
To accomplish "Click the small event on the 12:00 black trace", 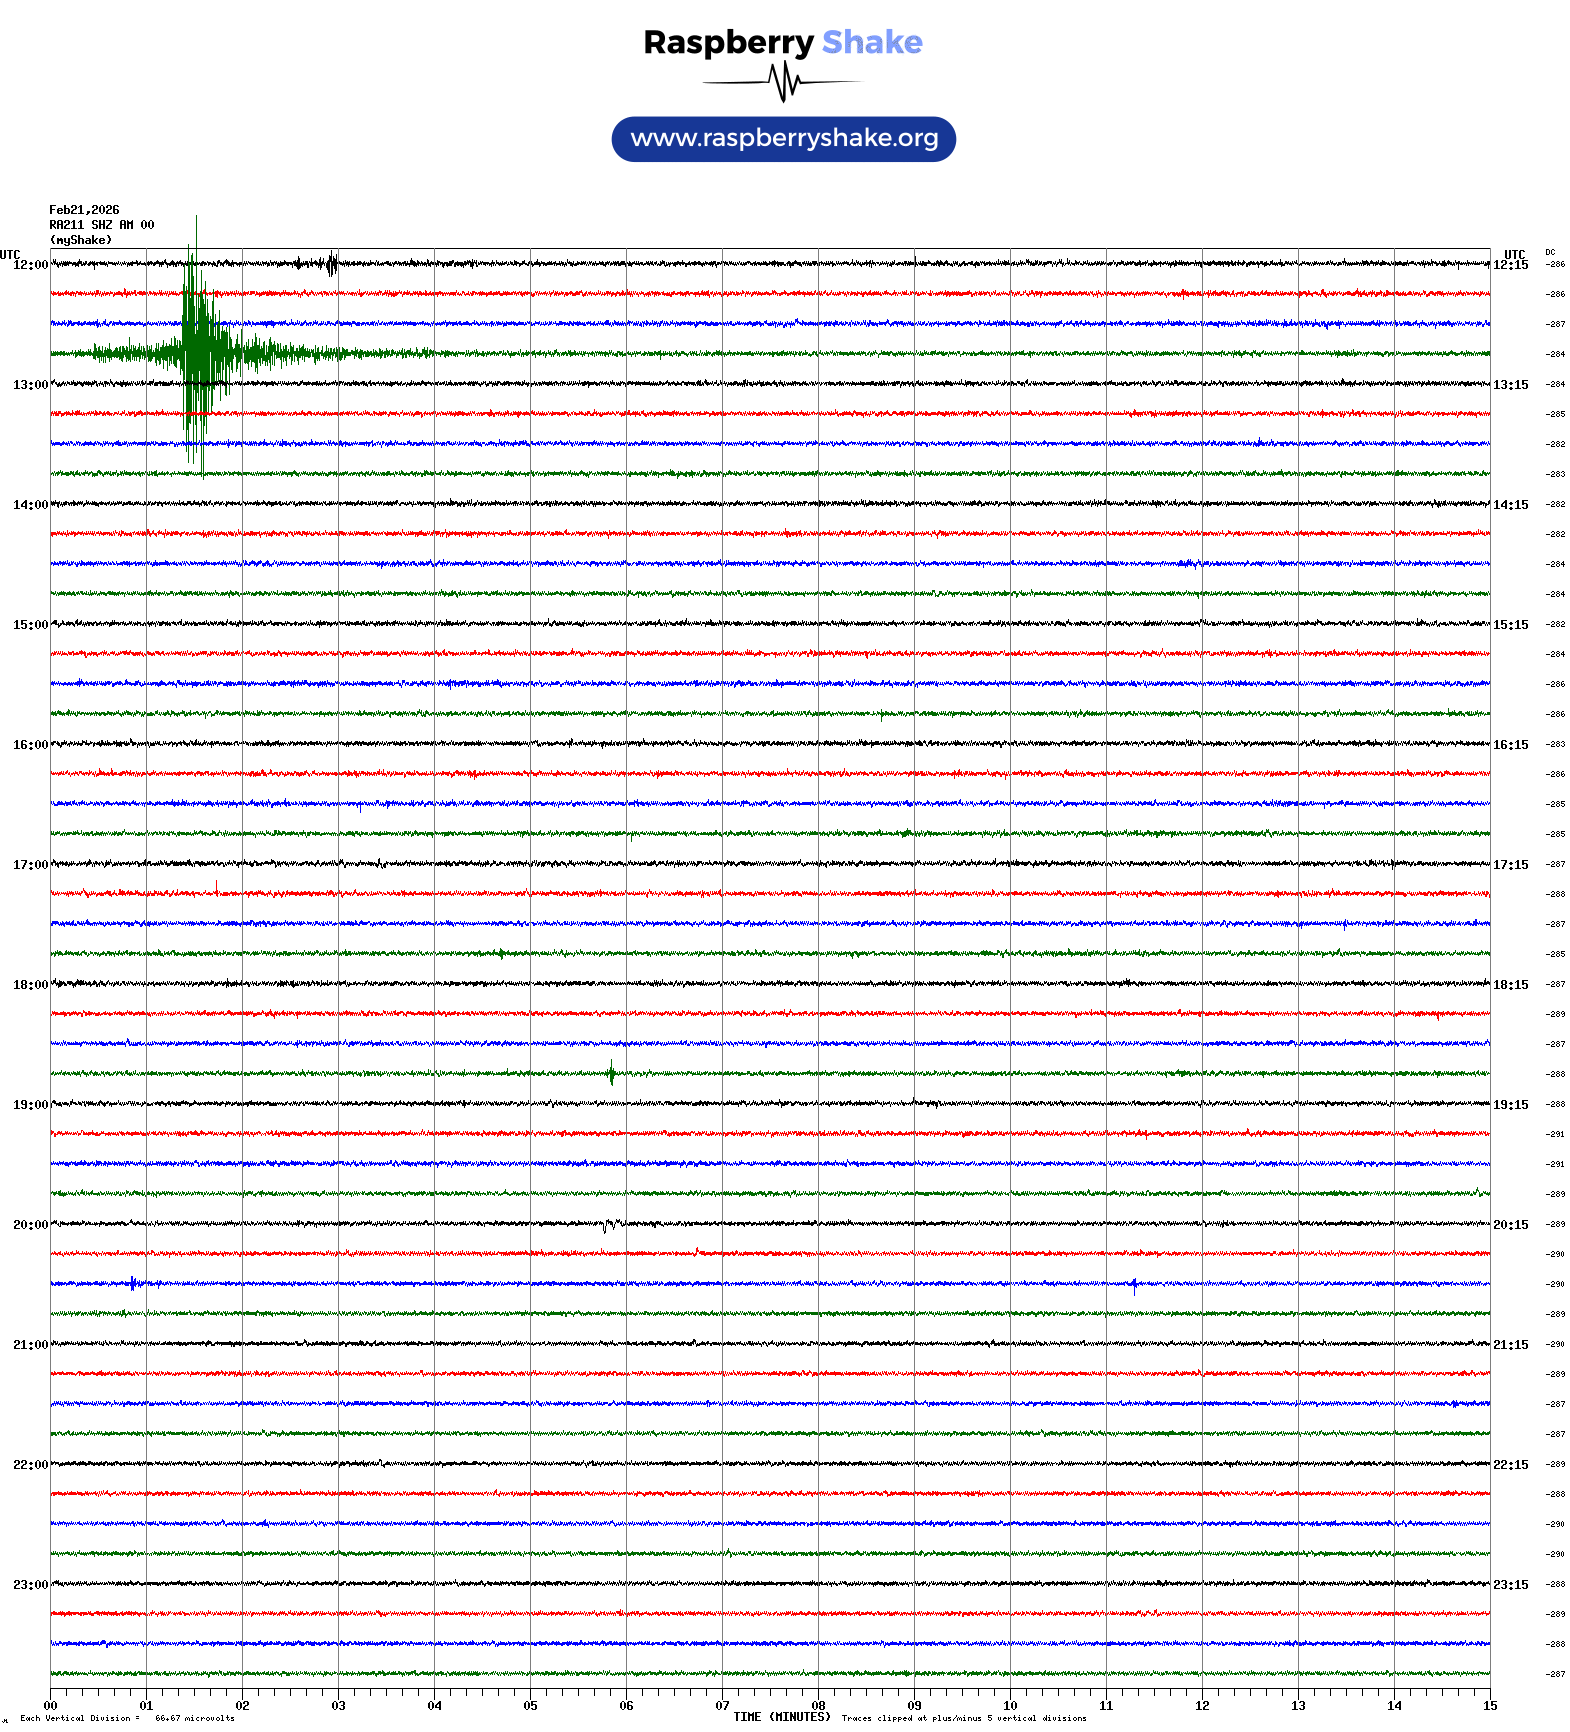I will 331,264.
